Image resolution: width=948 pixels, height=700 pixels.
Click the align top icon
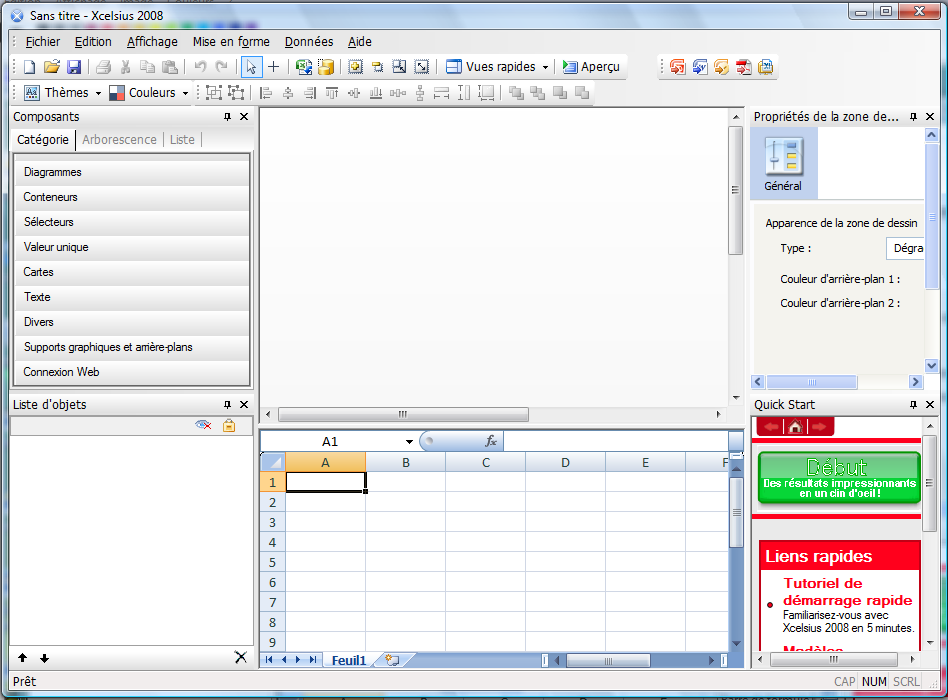click(331, 92)
